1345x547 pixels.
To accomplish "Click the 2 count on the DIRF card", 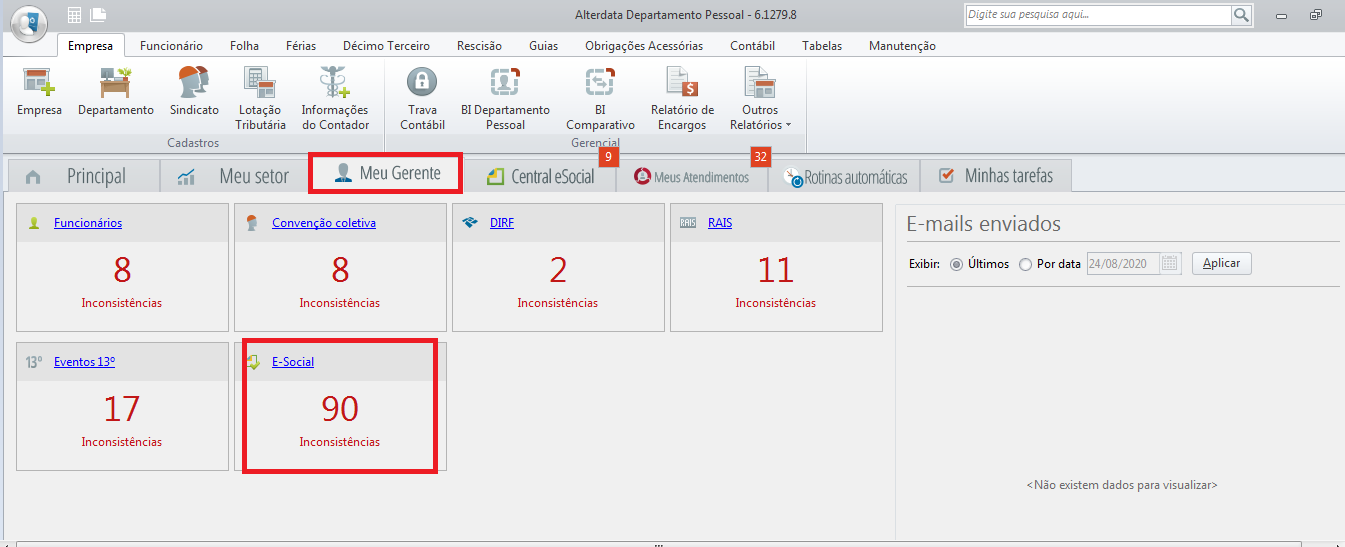I will (x=558, y=270).
